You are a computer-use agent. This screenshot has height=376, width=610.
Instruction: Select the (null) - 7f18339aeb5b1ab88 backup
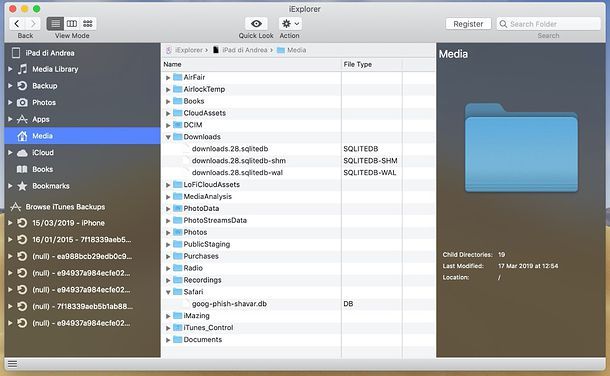point(82,307)
